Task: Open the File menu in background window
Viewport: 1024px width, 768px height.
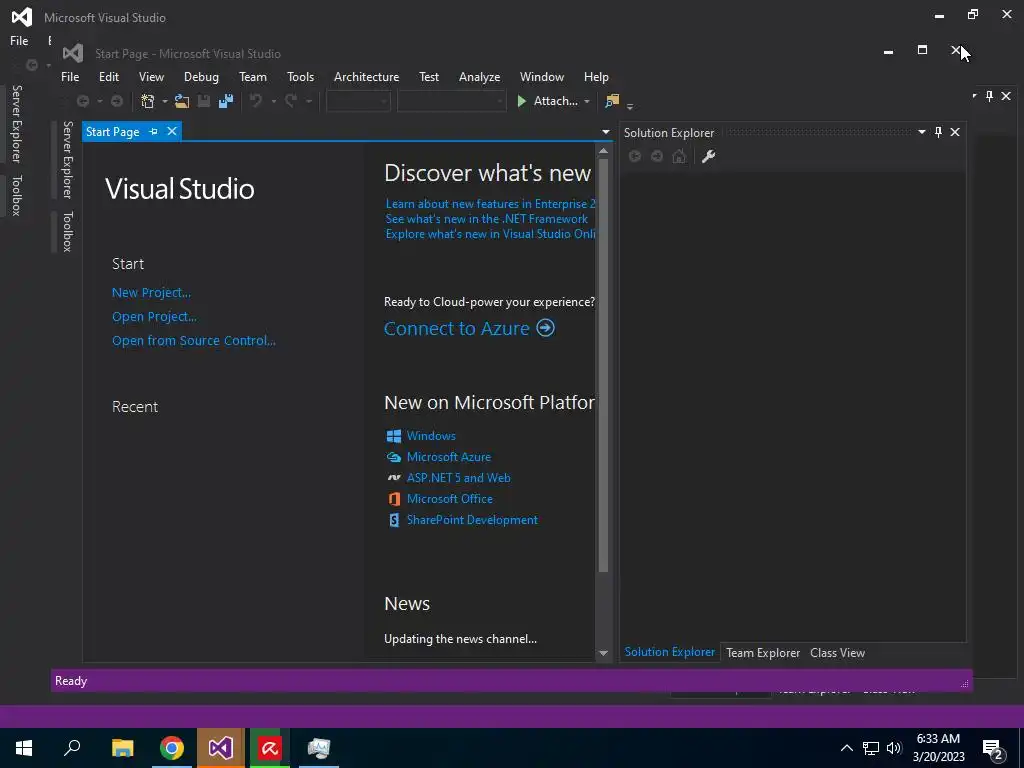Action: (19, 40)
